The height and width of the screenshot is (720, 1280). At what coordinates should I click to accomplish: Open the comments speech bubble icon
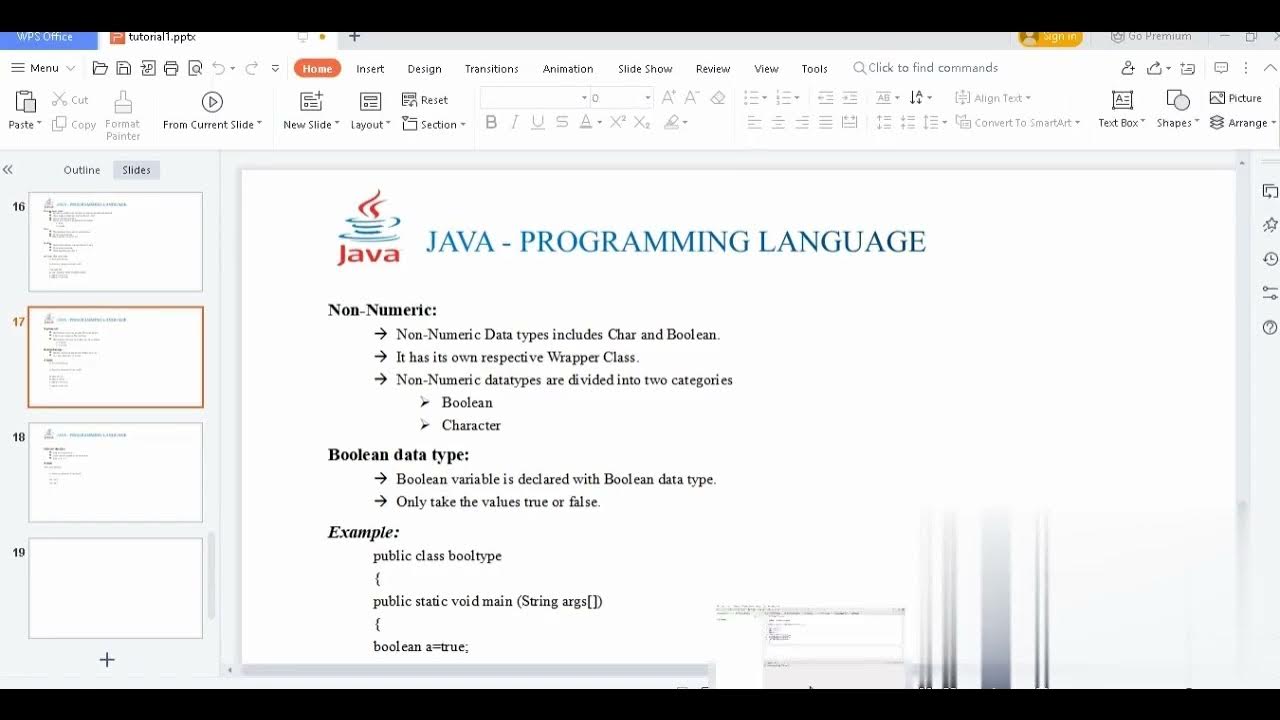point(1221,68)
